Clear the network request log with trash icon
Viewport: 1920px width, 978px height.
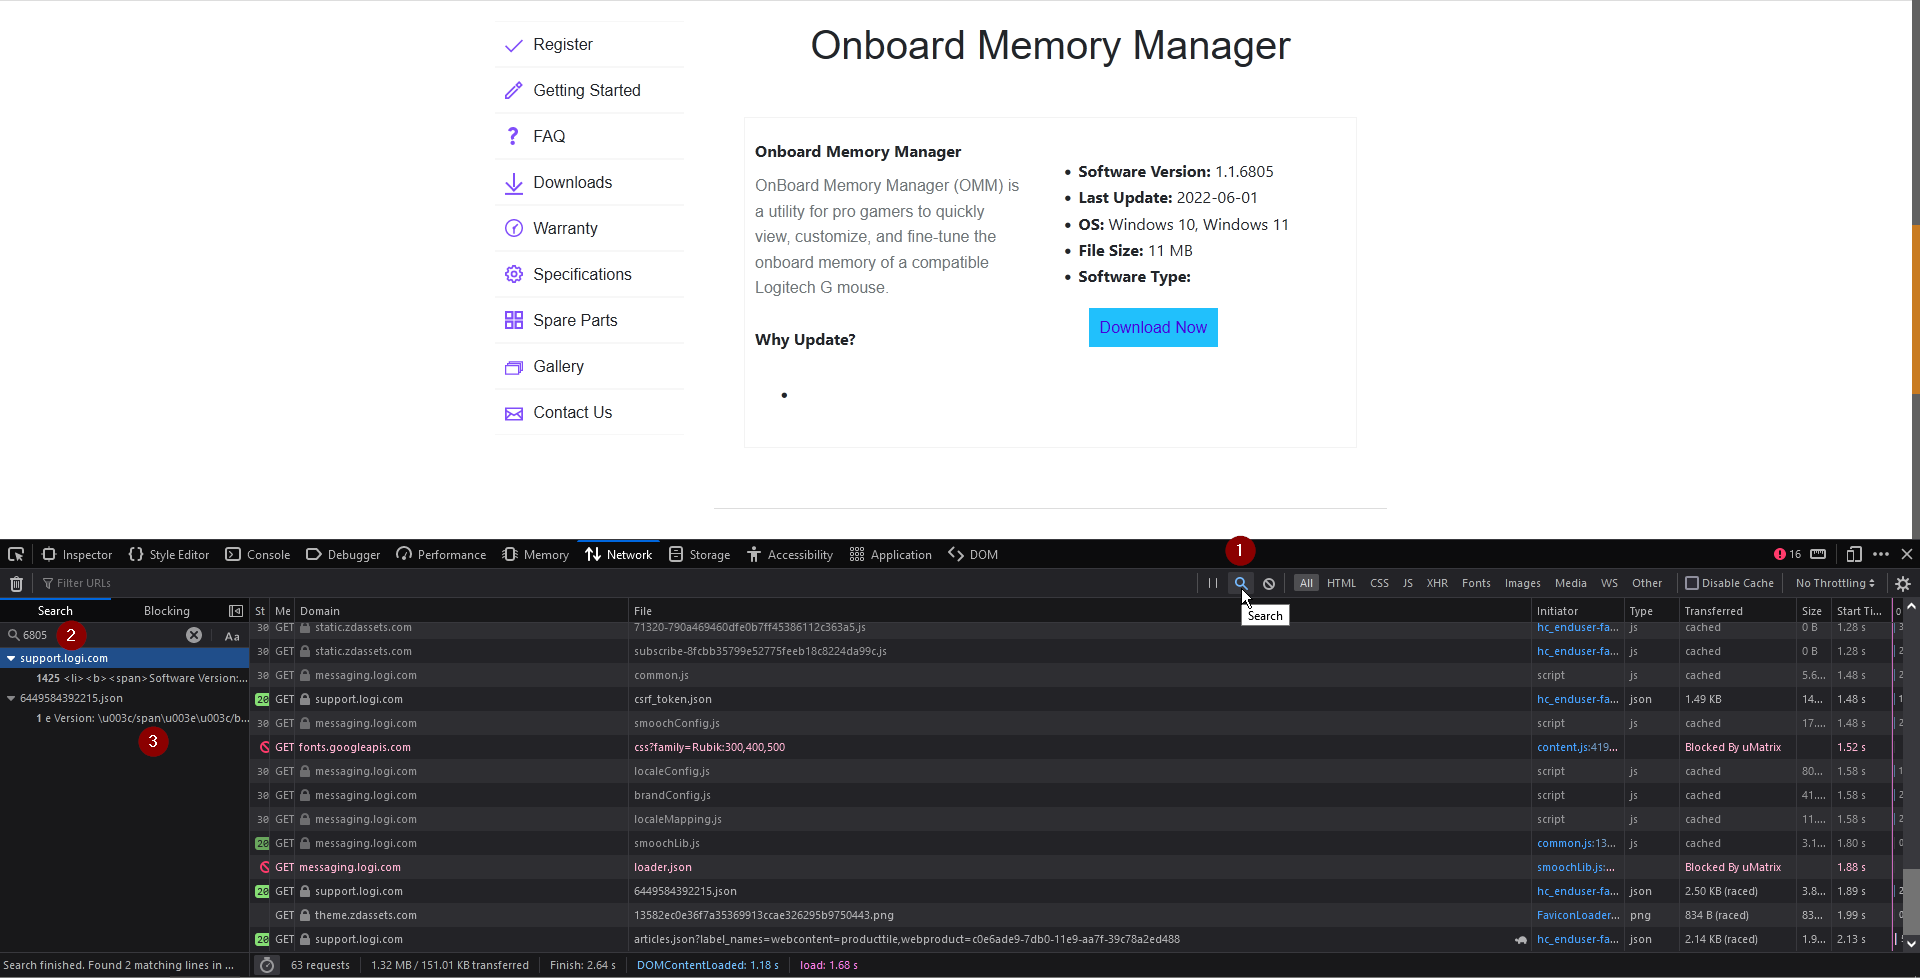pos(16,583)
